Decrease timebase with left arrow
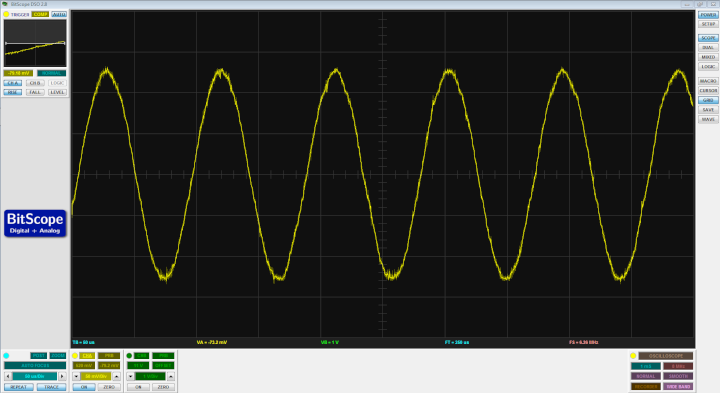This screenshot has height=393, width=720. (x=8, y=376)
